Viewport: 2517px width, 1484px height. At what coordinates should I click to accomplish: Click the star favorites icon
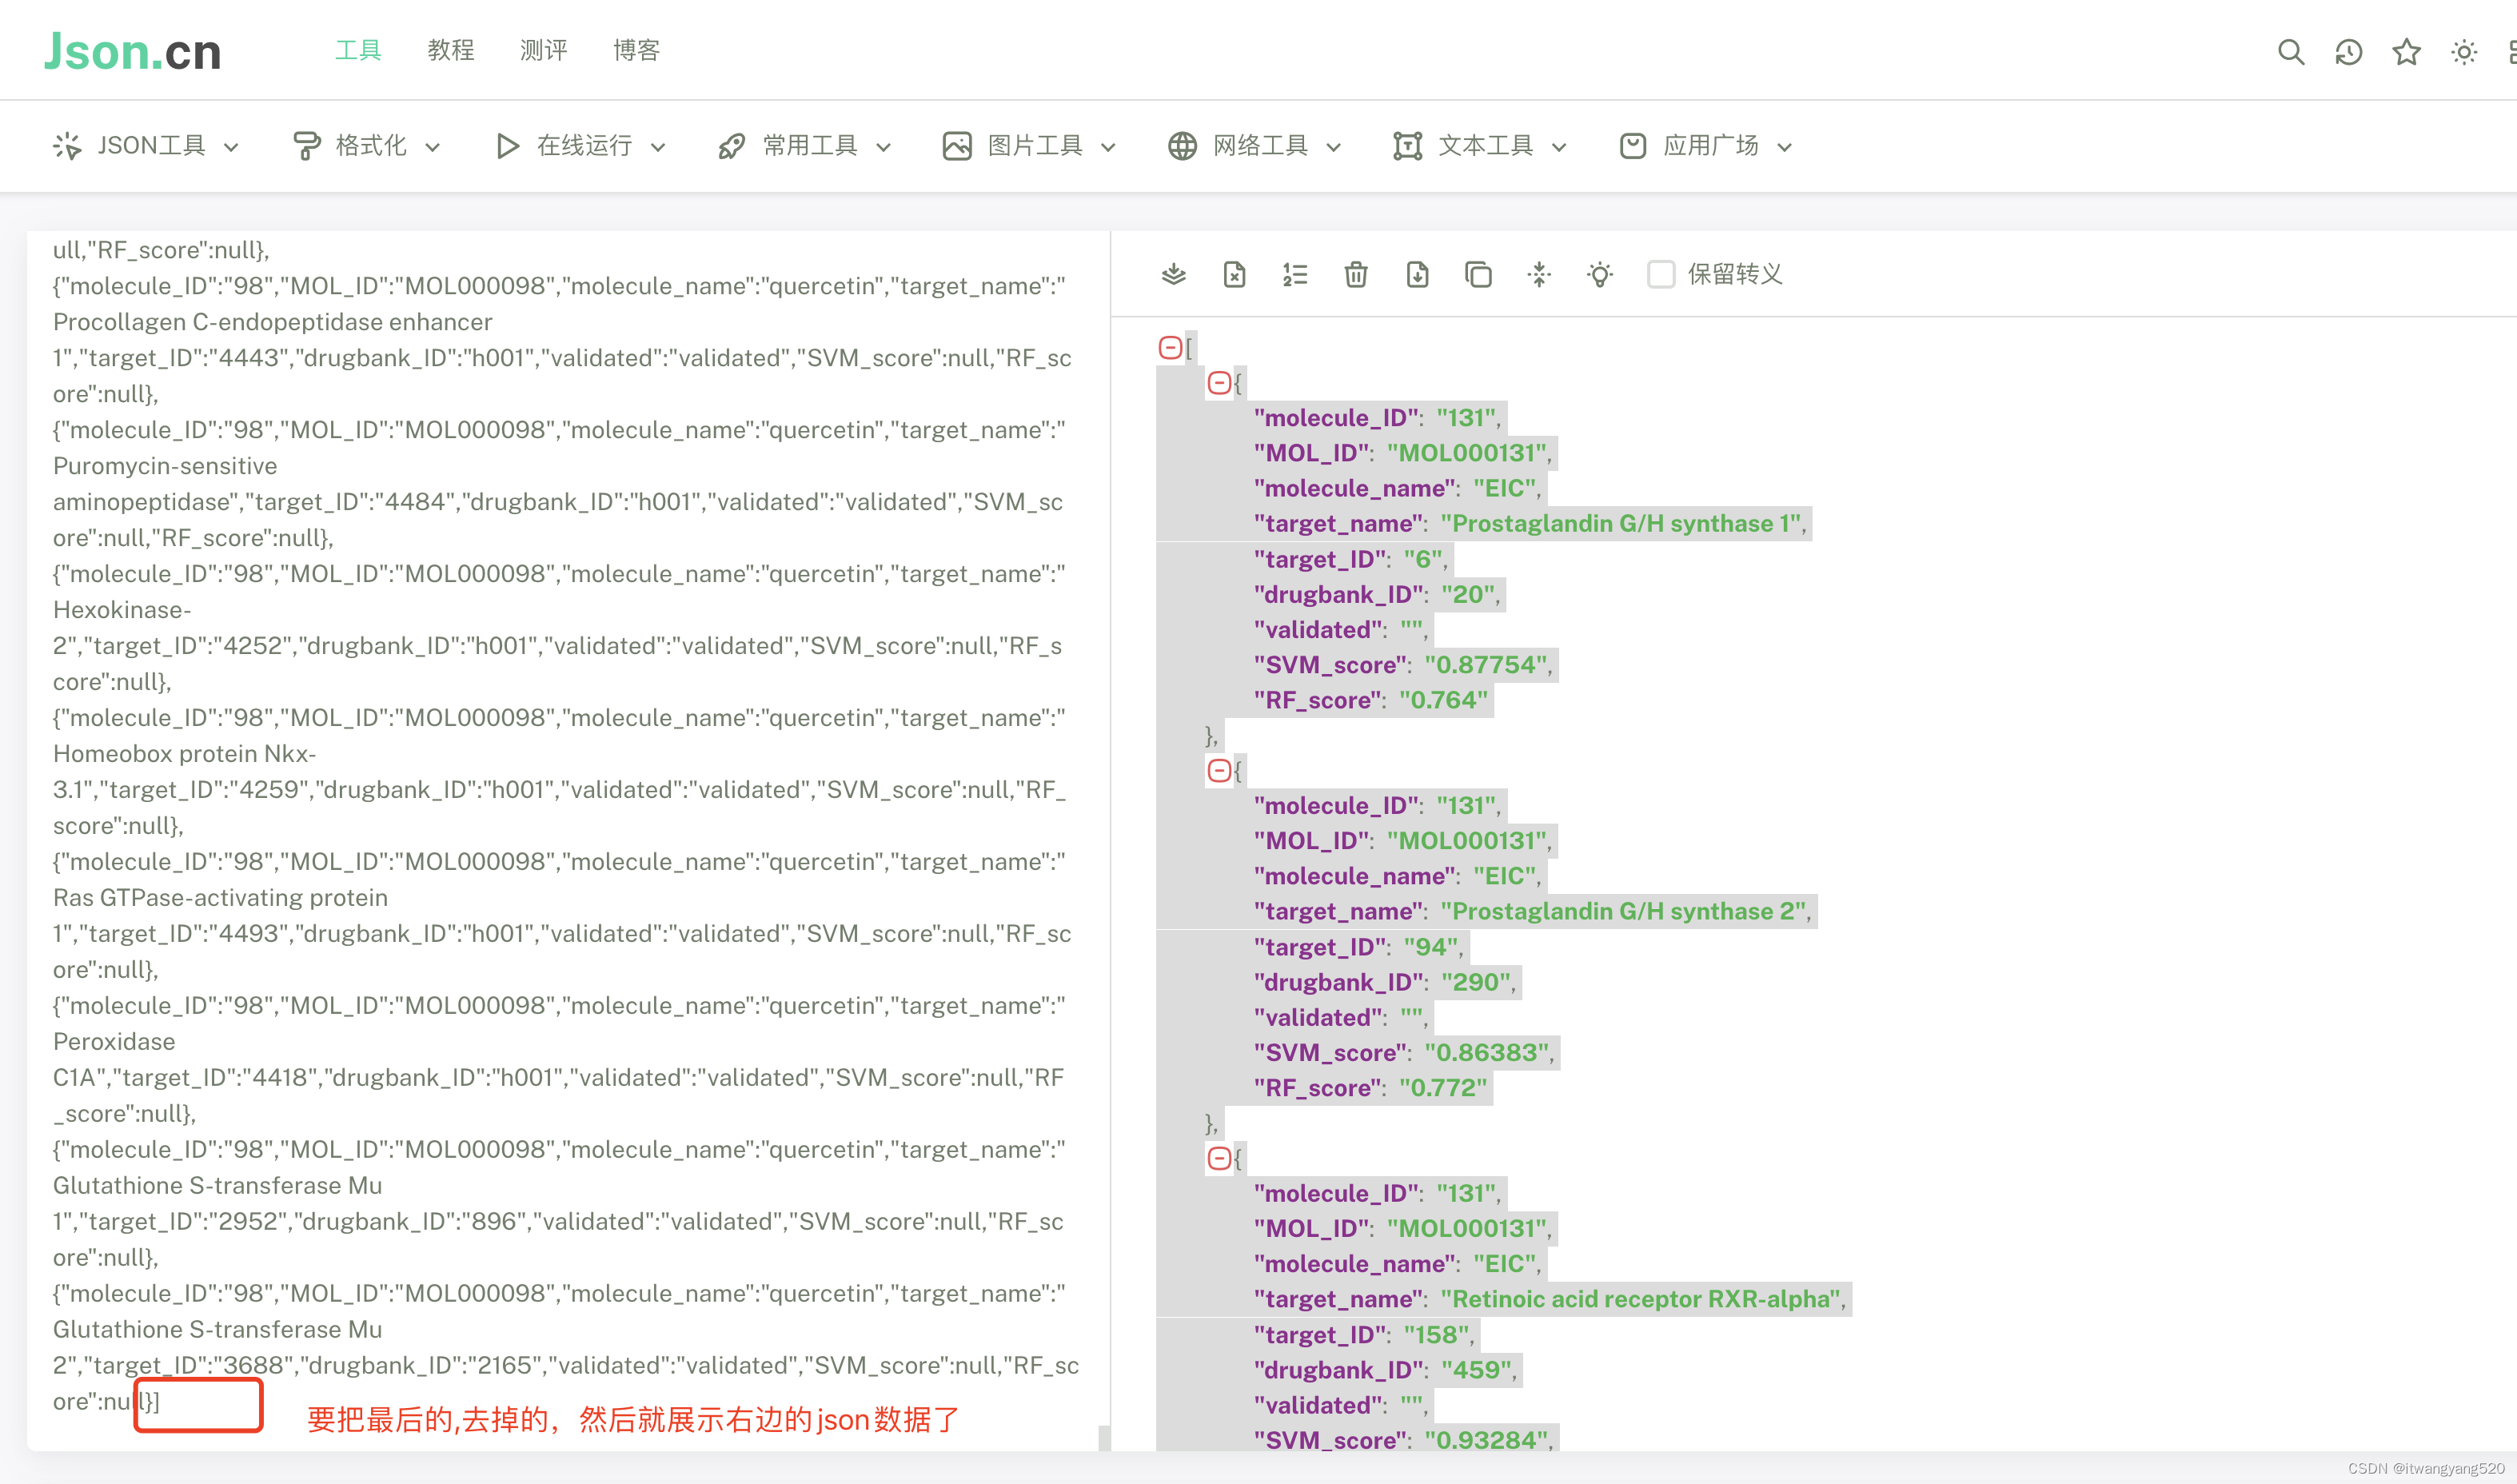[x=2407, y=52]
